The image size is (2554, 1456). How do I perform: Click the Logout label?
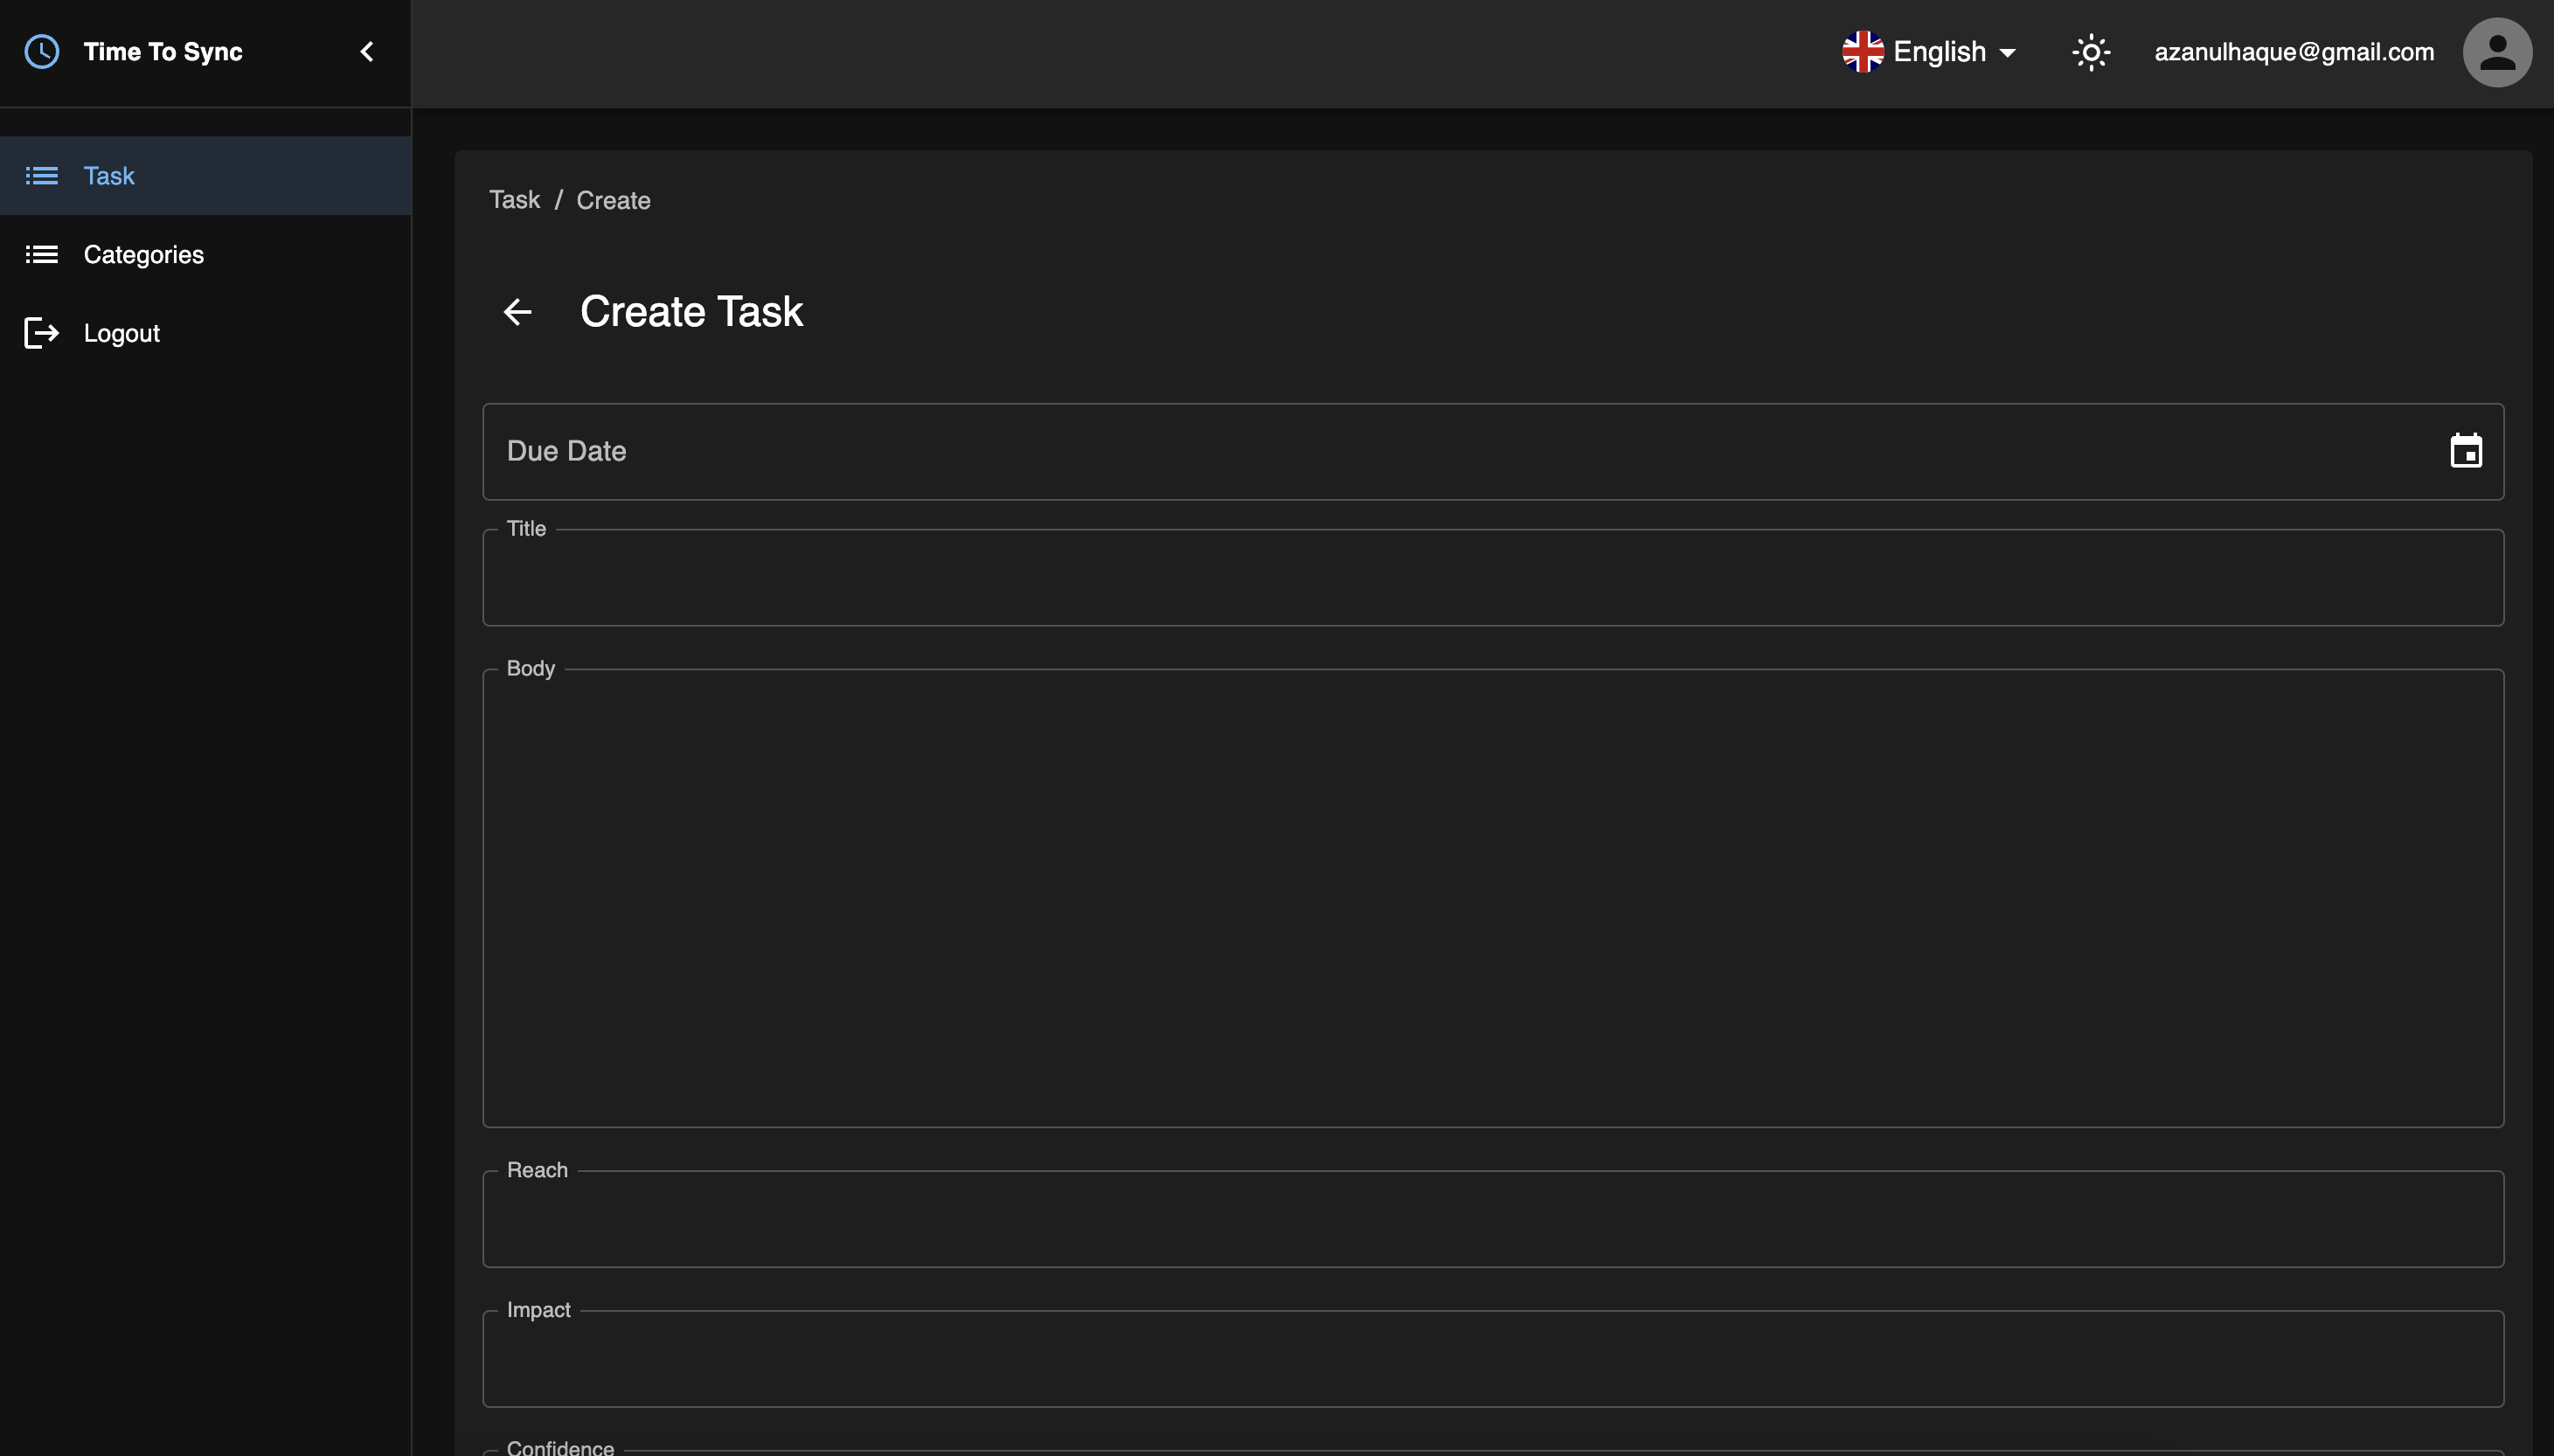click(x=121, y=333)
